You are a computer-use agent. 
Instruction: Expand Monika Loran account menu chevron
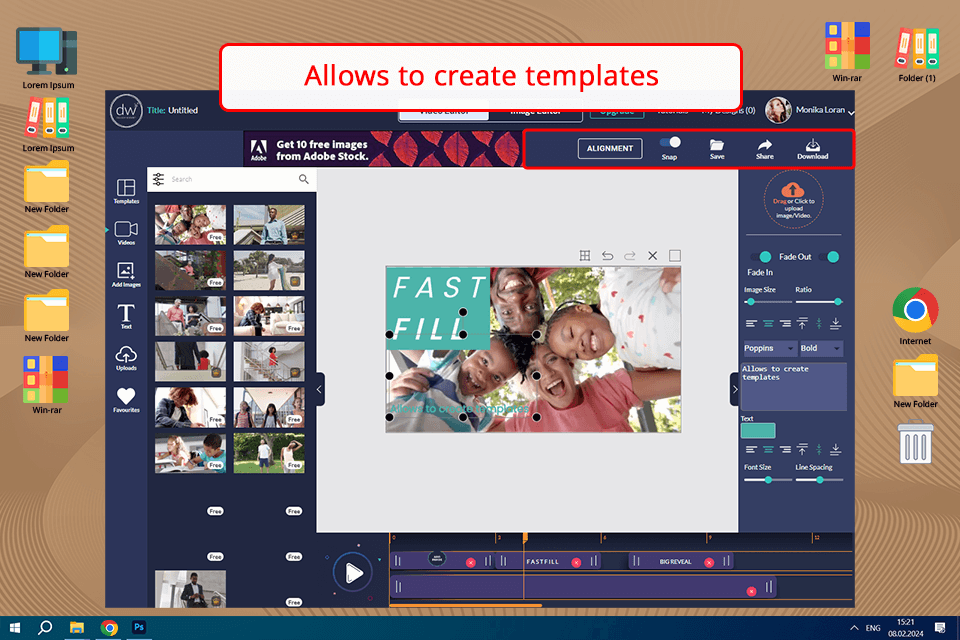coord(851,113)
